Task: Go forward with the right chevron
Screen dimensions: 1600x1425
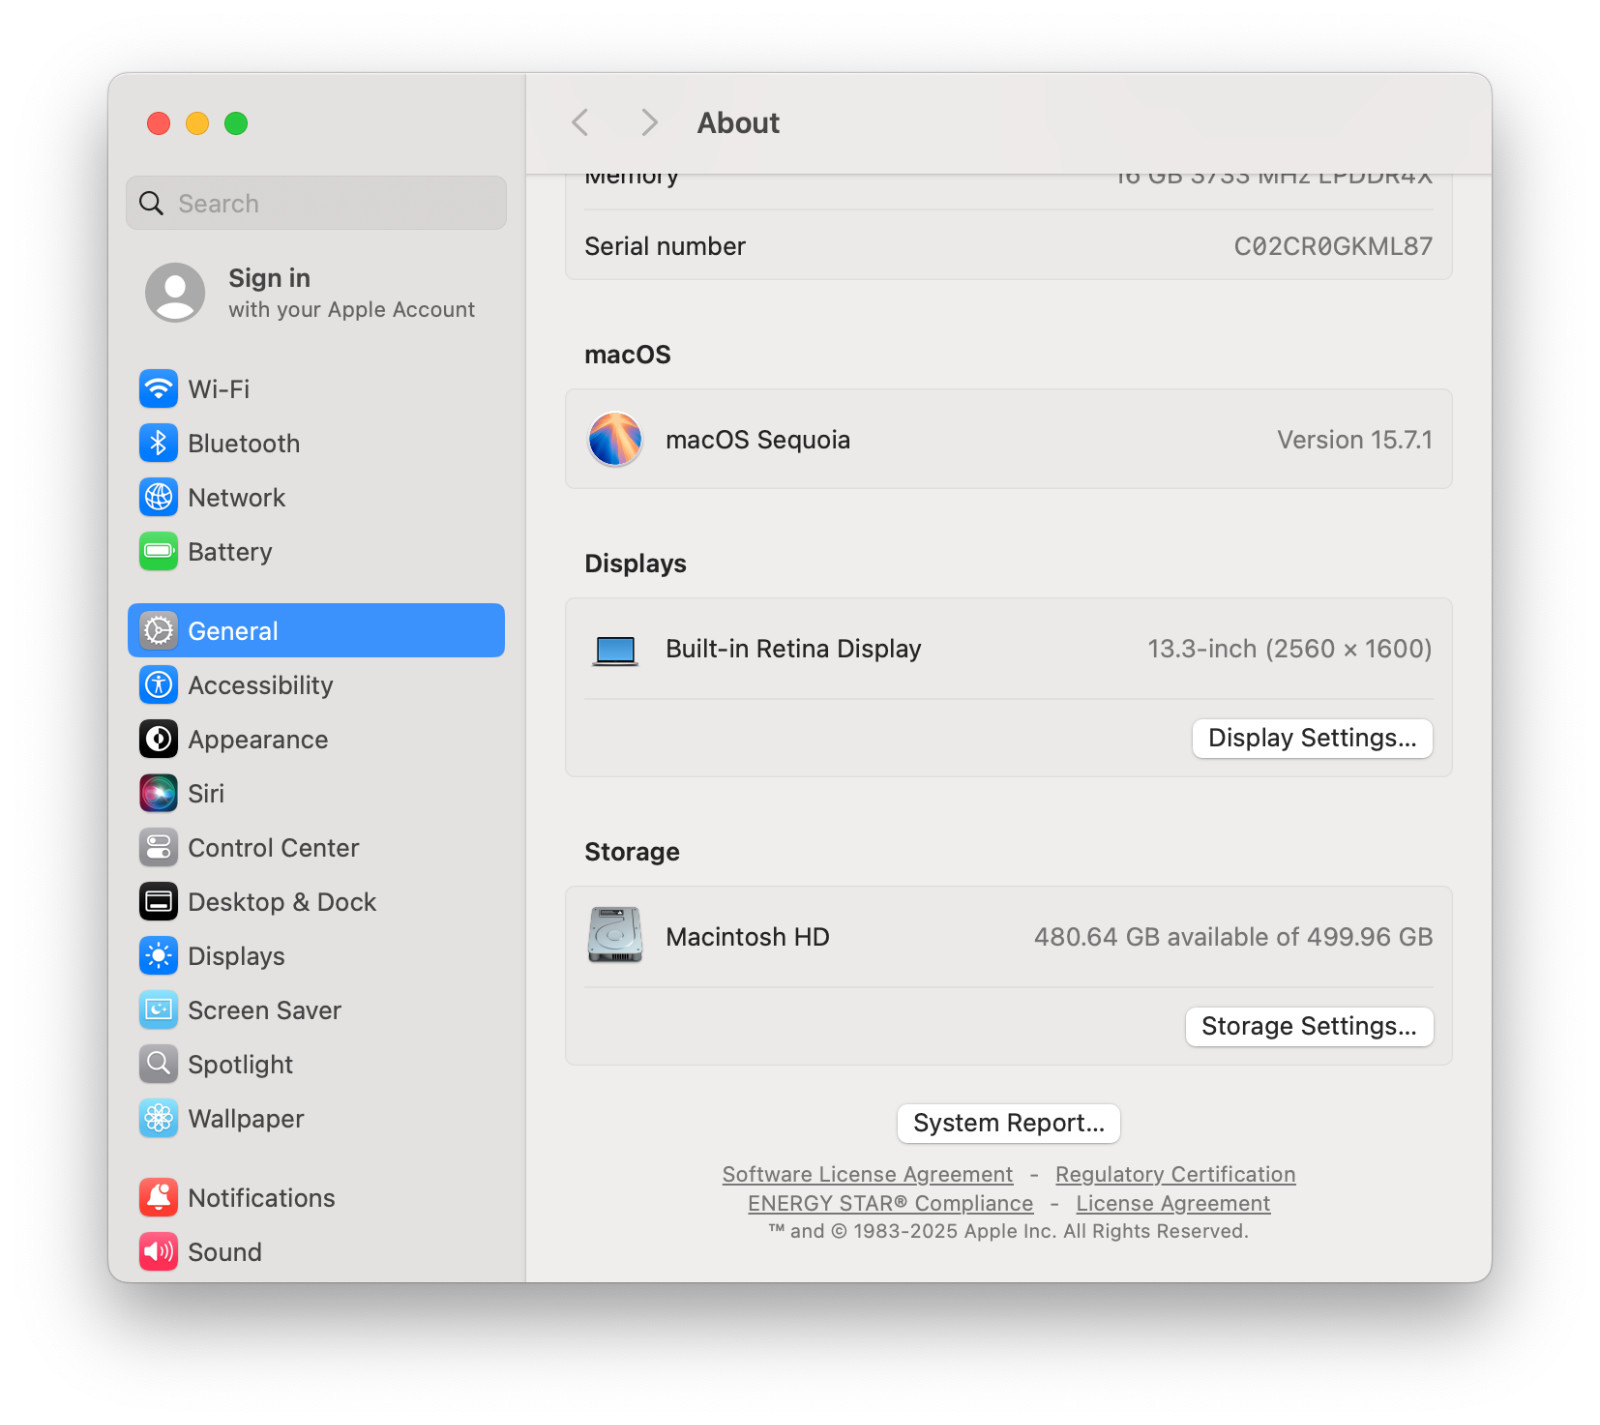Action: tap(649, 123)
